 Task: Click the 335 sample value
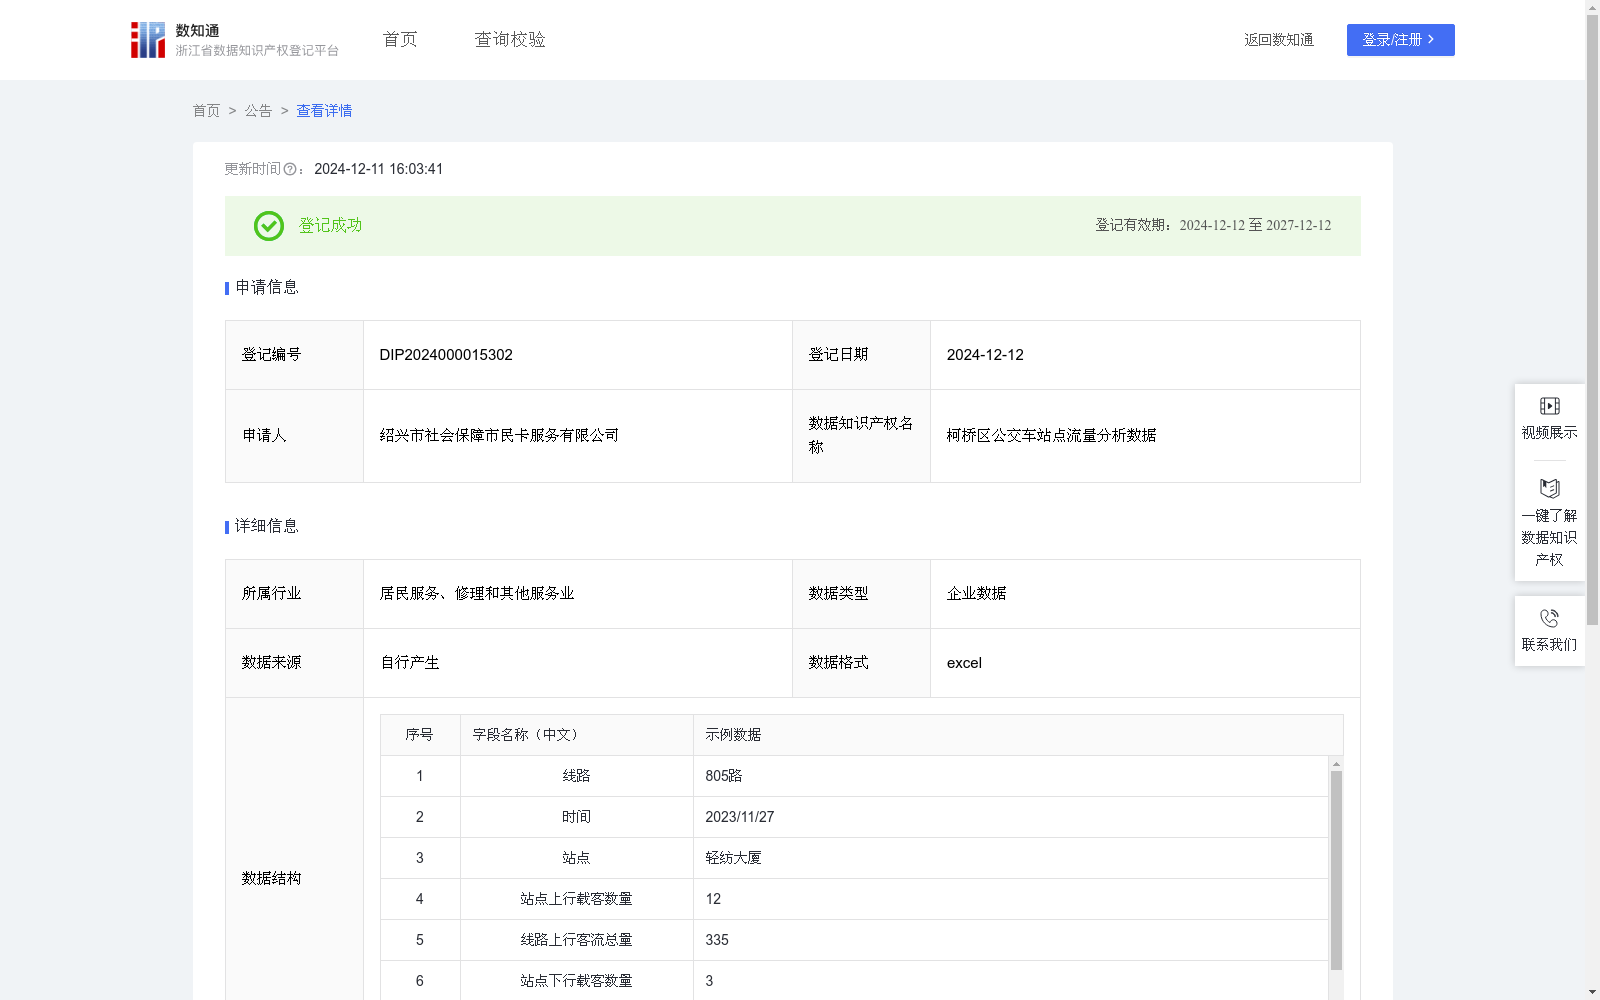pos(717,940)
